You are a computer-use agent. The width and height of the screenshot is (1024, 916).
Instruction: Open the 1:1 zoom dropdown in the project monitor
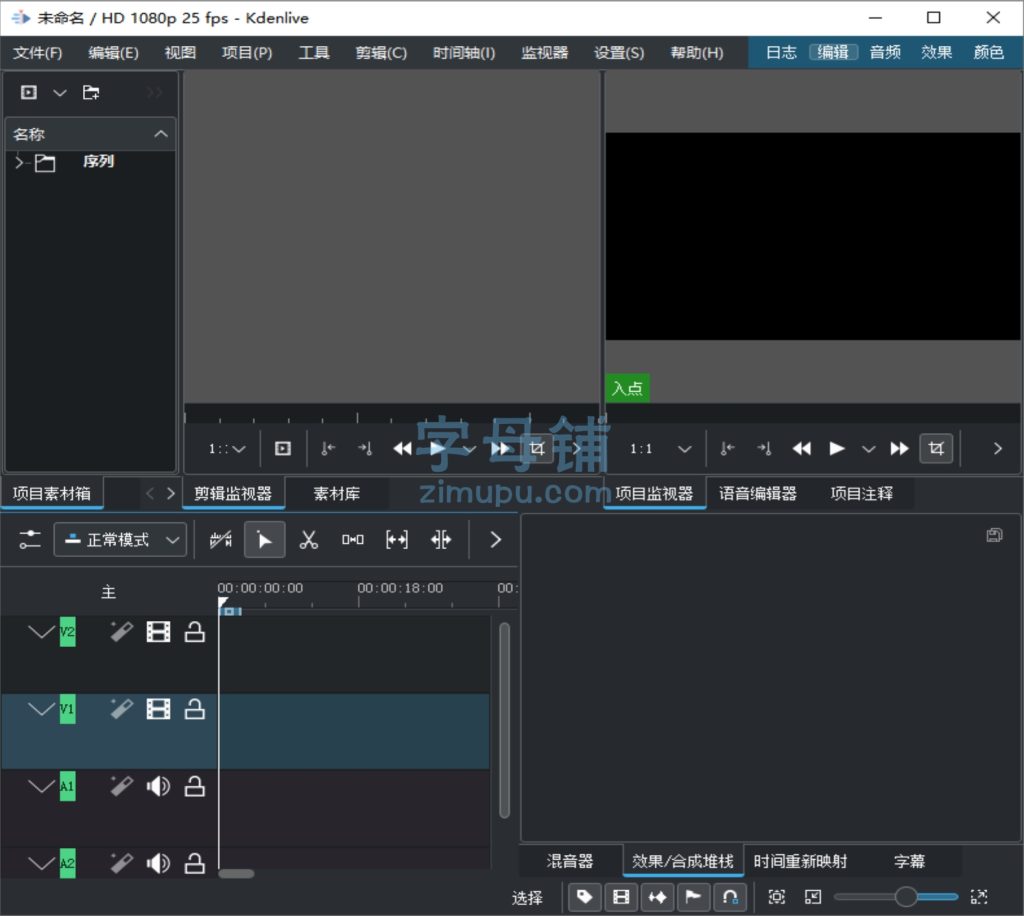(x=660, y=449)
